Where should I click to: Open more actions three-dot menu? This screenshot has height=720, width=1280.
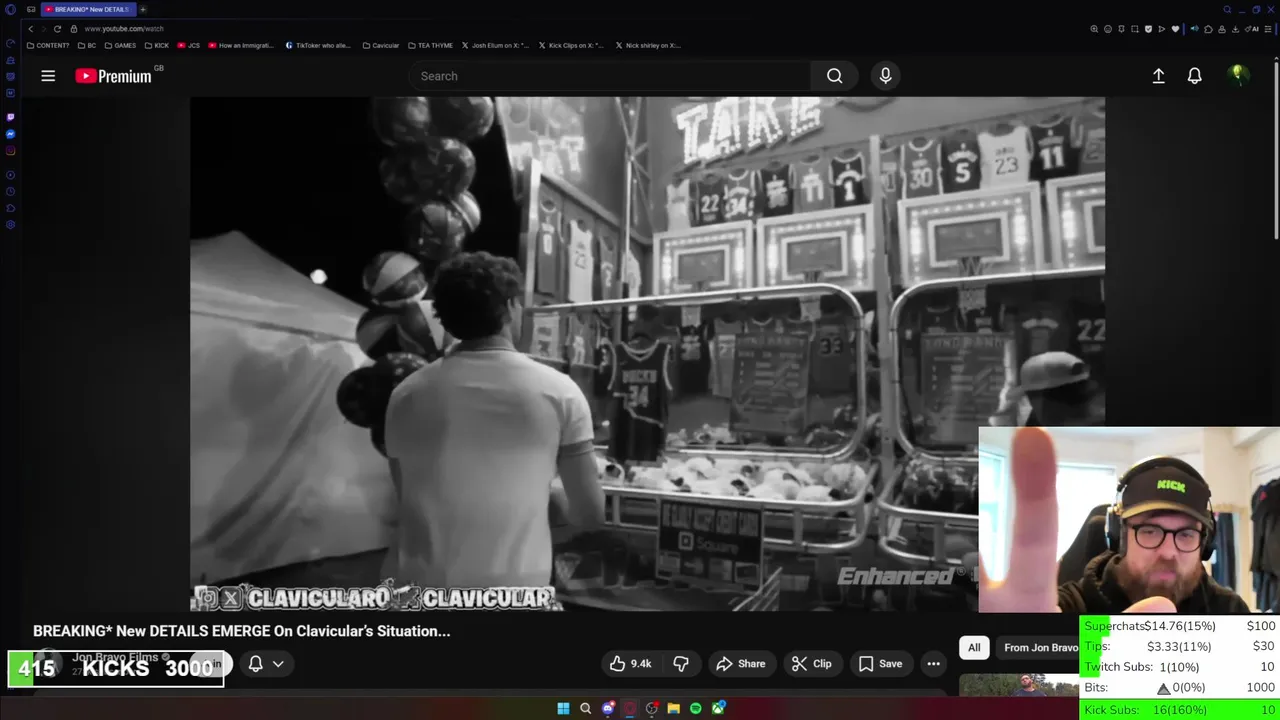click(x=933, y=664)
